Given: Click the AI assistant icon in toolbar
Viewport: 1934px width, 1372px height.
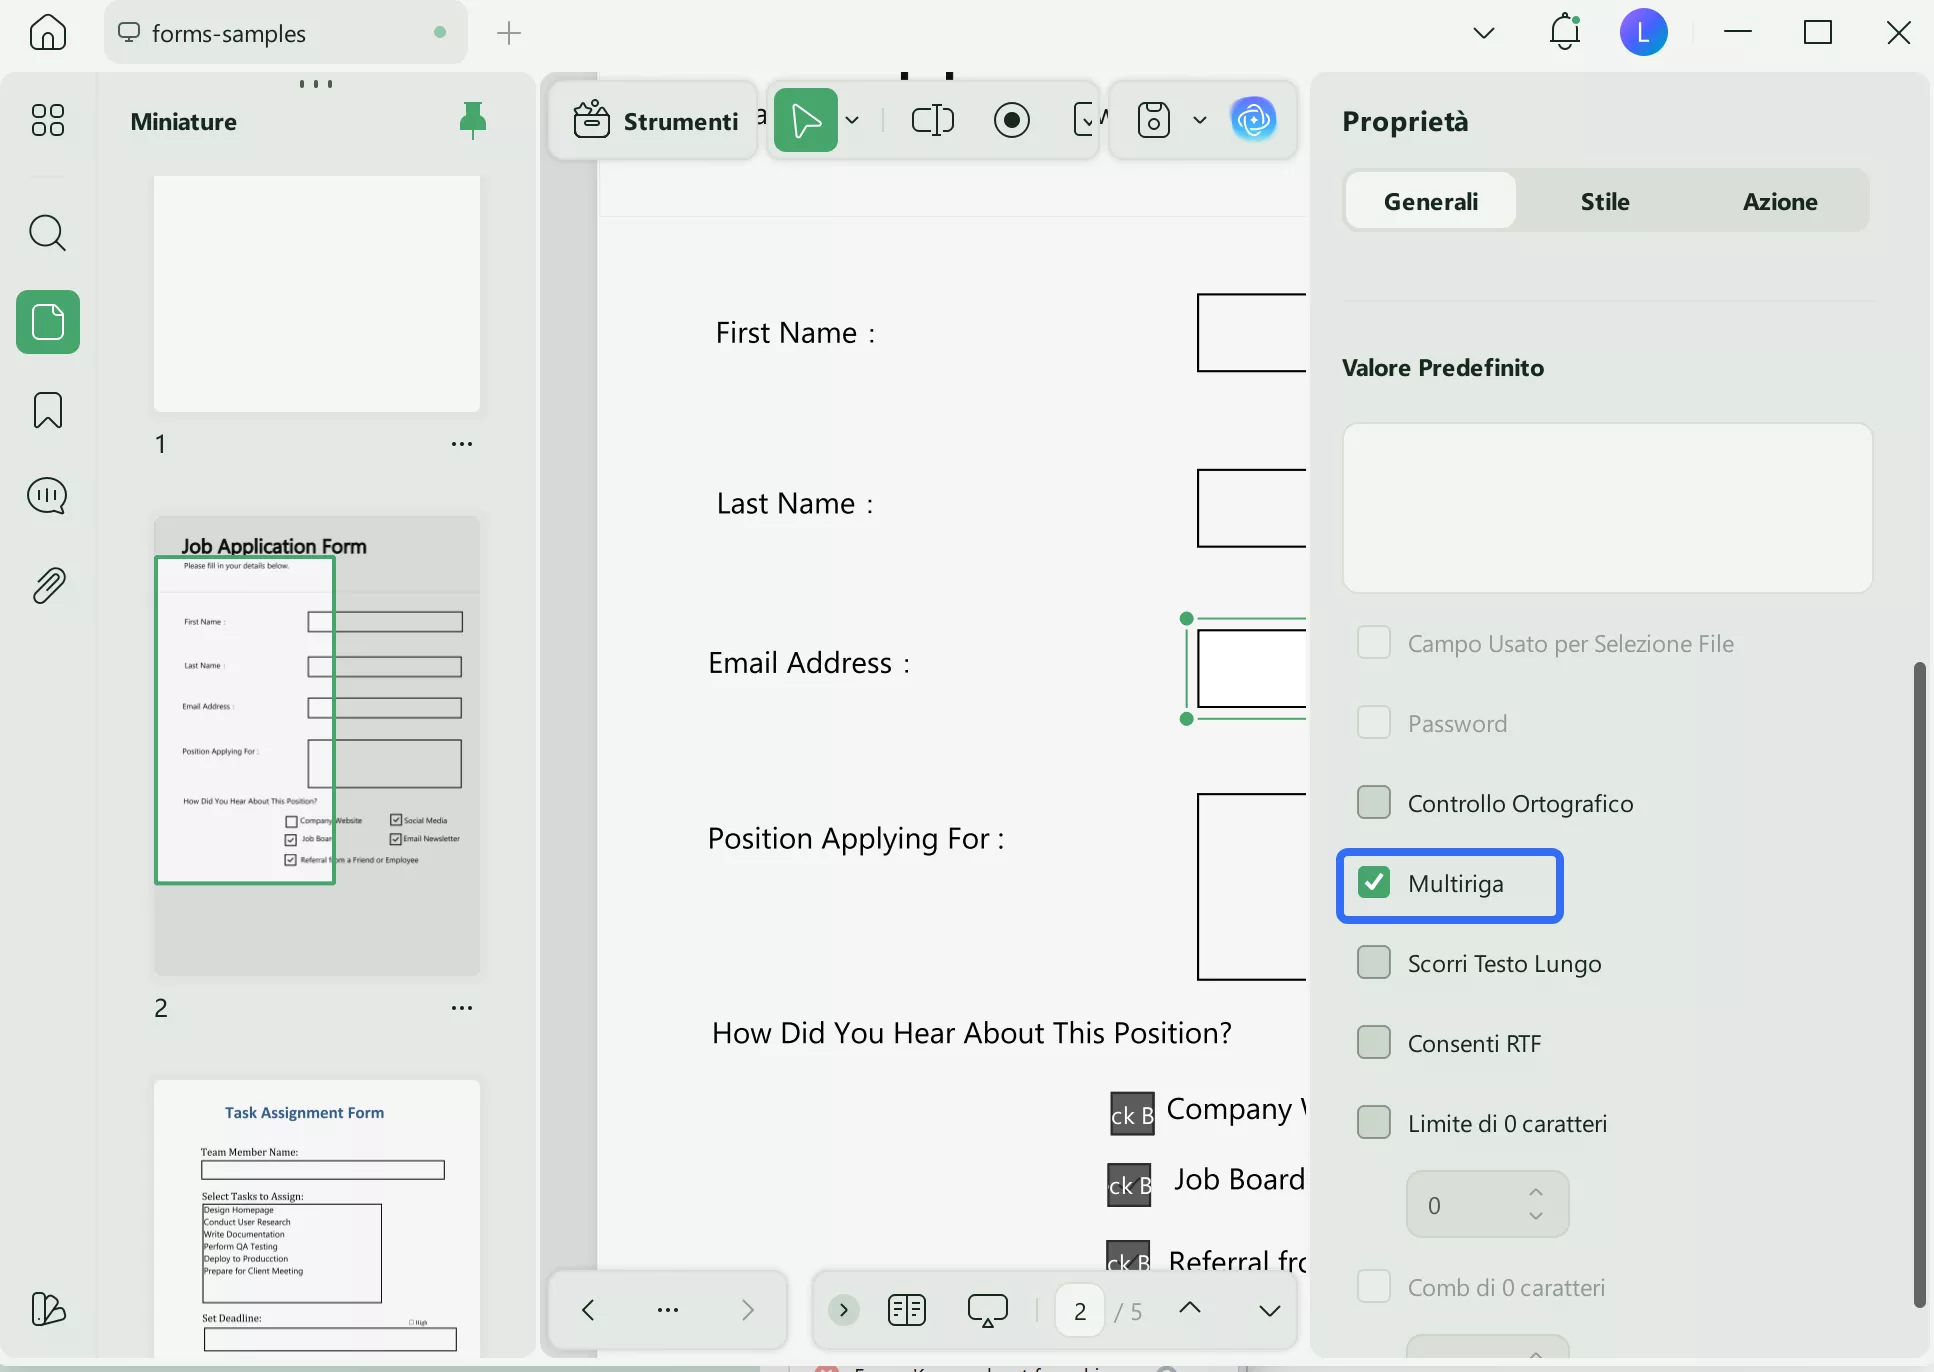Looking at the screenshot, I should (x=1254, y=121).
